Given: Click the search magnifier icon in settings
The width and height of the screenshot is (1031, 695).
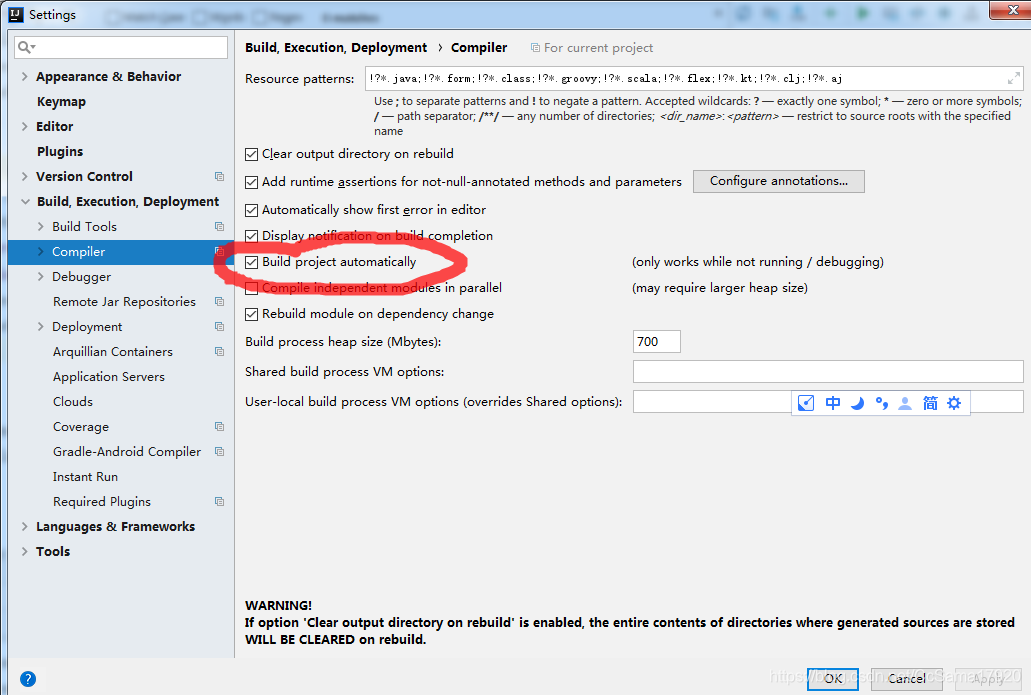Looking at the screenshot, I should tap(26, 47).
